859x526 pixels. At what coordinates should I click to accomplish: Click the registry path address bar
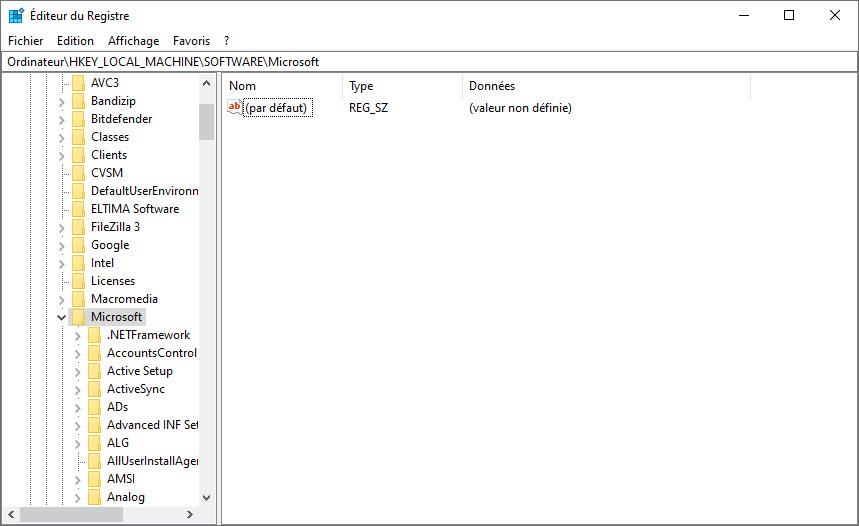pos(430,62)
